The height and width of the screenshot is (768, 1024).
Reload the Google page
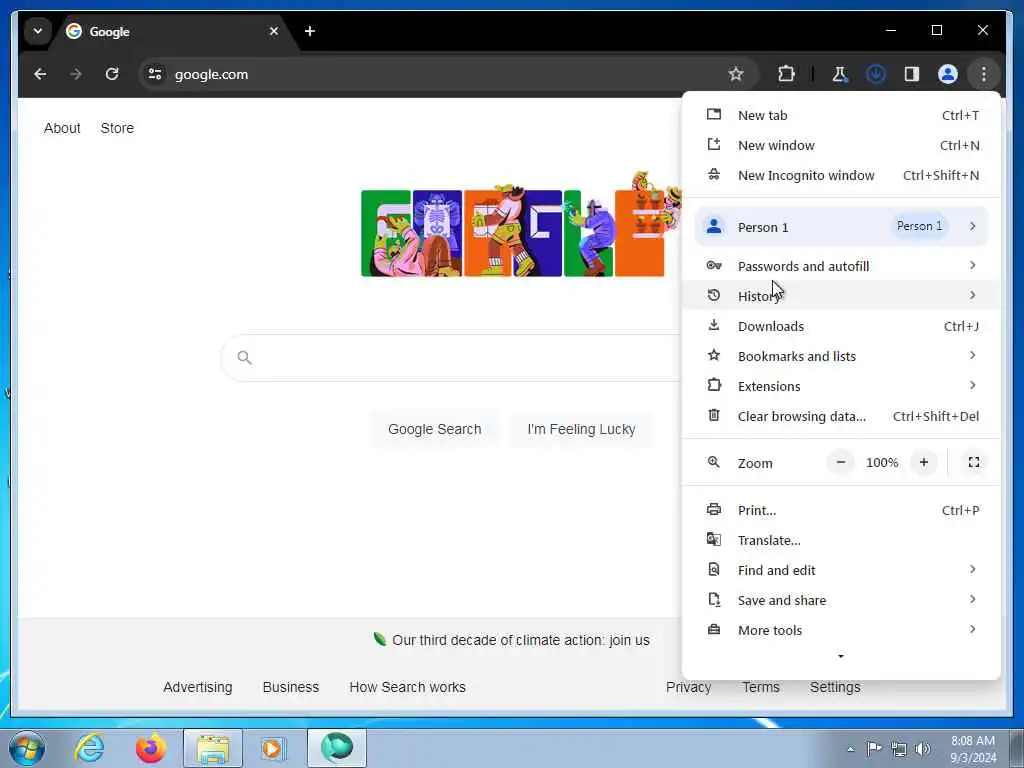pos(112,74)
